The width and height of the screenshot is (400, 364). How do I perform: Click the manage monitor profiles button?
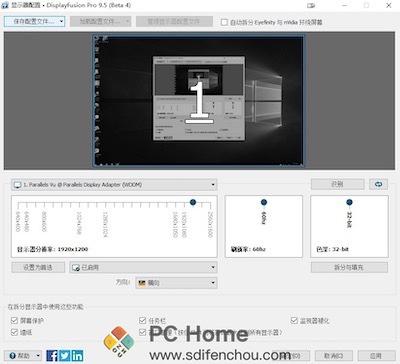click(x=174, y=21)
